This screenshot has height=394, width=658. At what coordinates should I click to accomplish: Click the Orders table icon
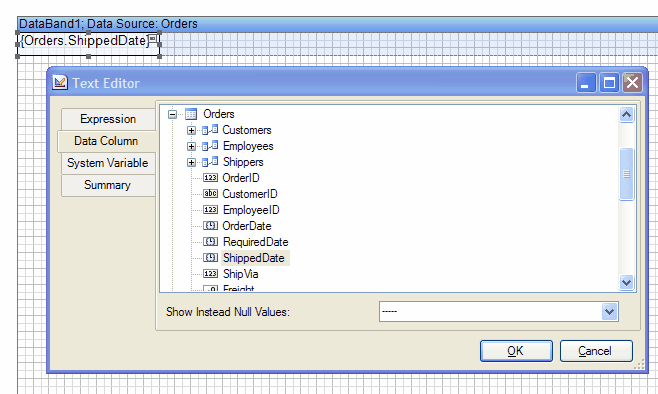click(x=191, y=114)
